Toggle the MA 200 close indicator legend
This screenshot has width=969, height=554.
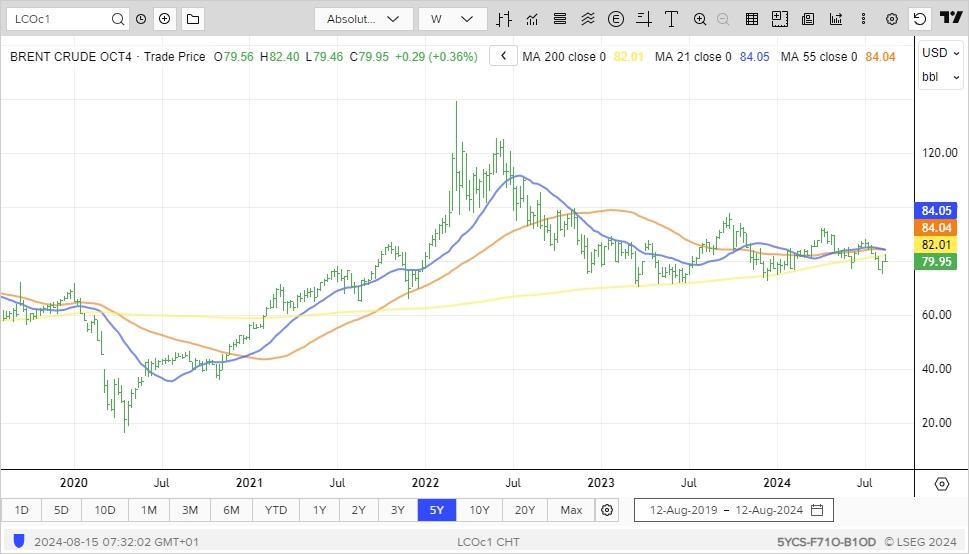[563, 57]
